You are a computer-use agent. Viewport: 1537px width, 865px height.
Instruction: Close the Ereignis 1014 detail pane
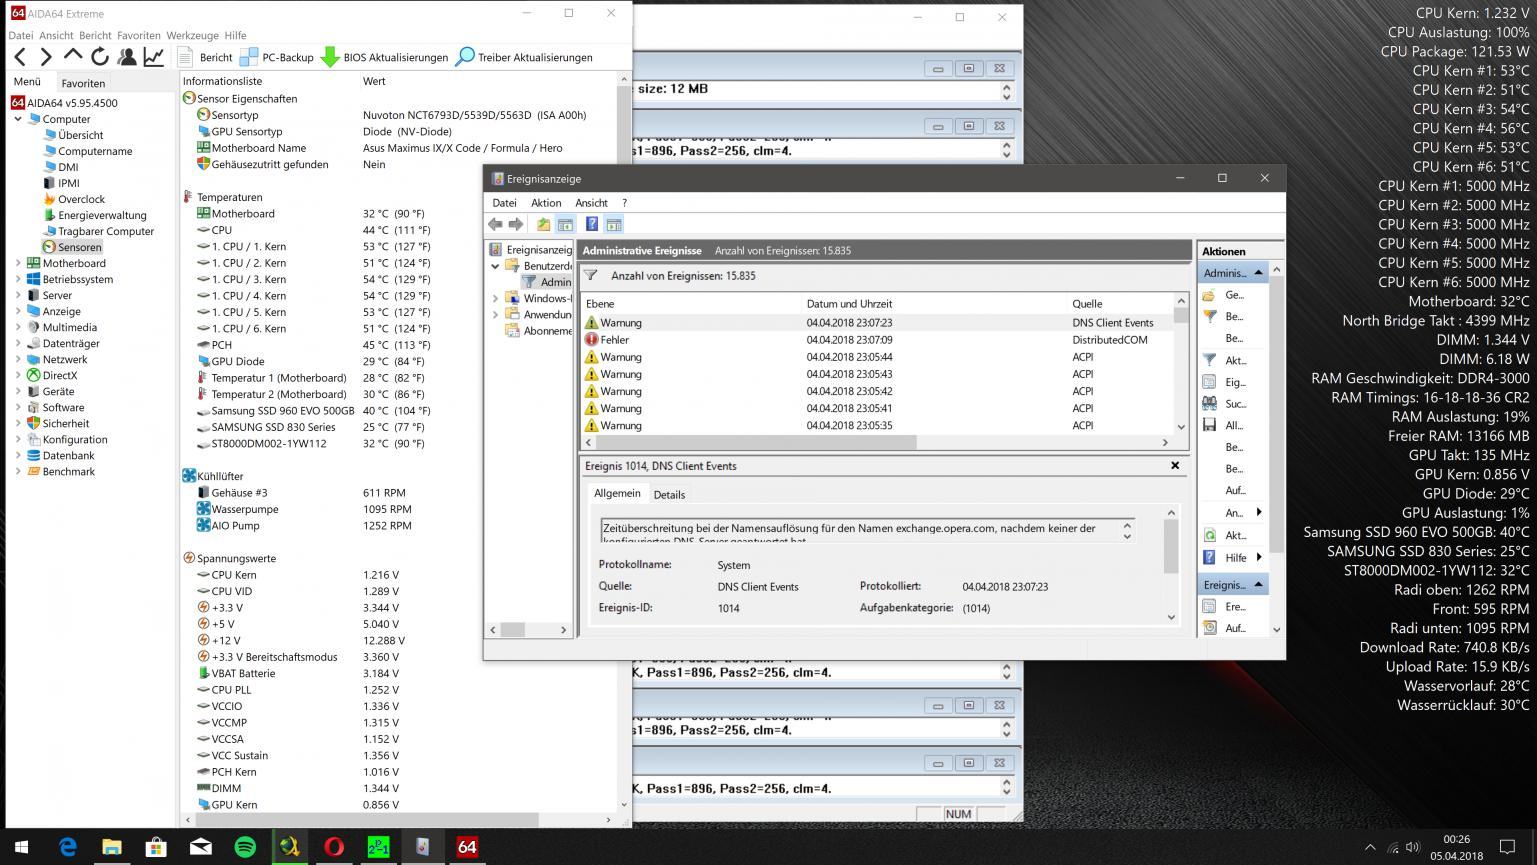(x=1175, y=465)
